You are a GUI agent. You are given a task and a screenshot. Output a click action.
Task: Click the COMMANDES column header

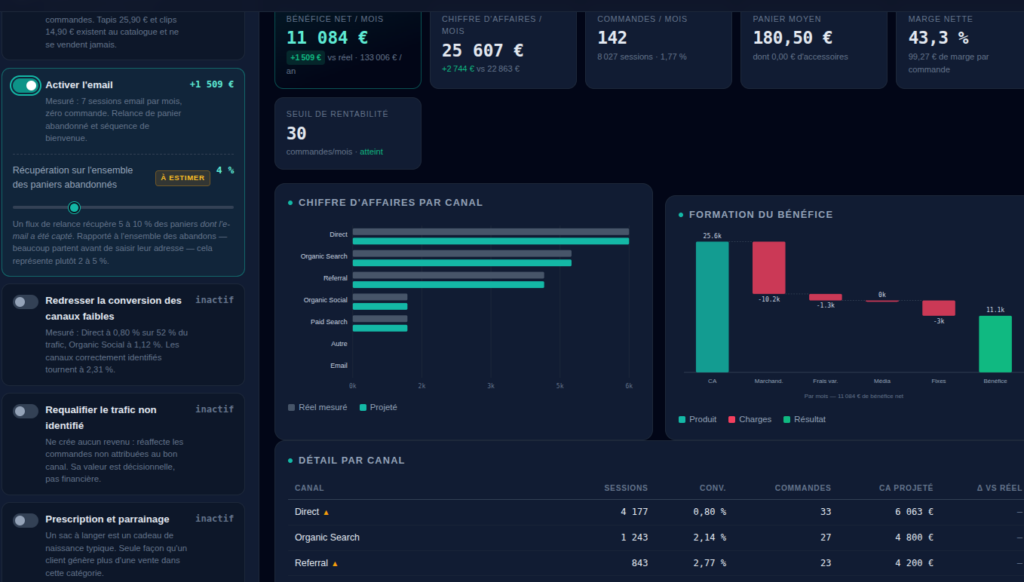(803, 488)
